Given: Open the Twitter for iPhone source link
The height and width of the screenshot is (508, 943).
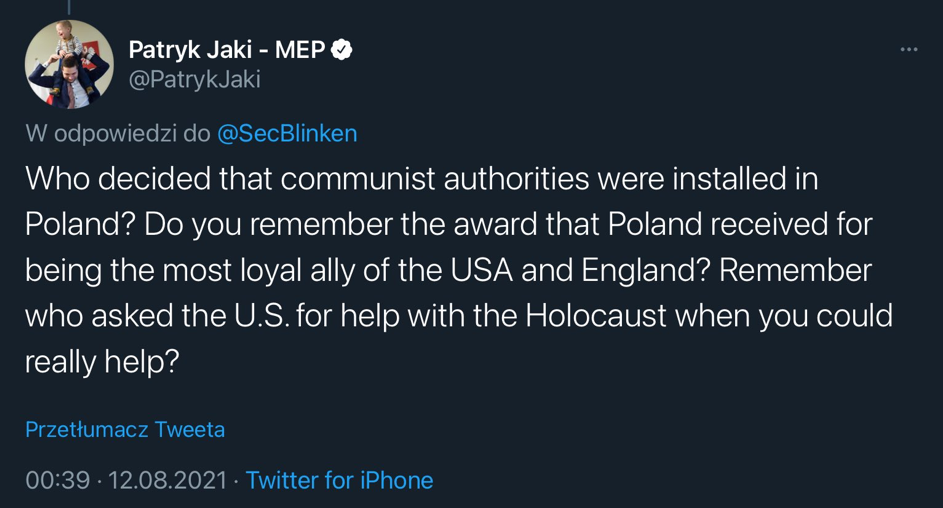Looking at the screenshot, I should coord(339,480).
